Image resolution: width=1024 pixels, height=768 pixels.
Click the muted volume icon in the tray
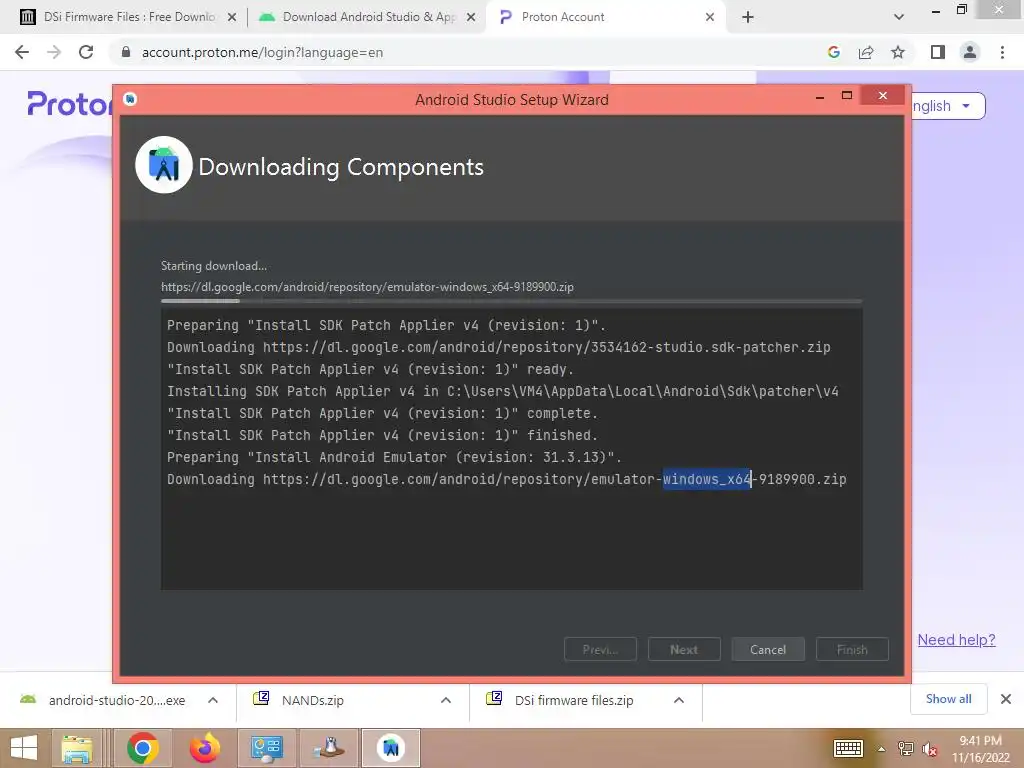click(929, 749)
